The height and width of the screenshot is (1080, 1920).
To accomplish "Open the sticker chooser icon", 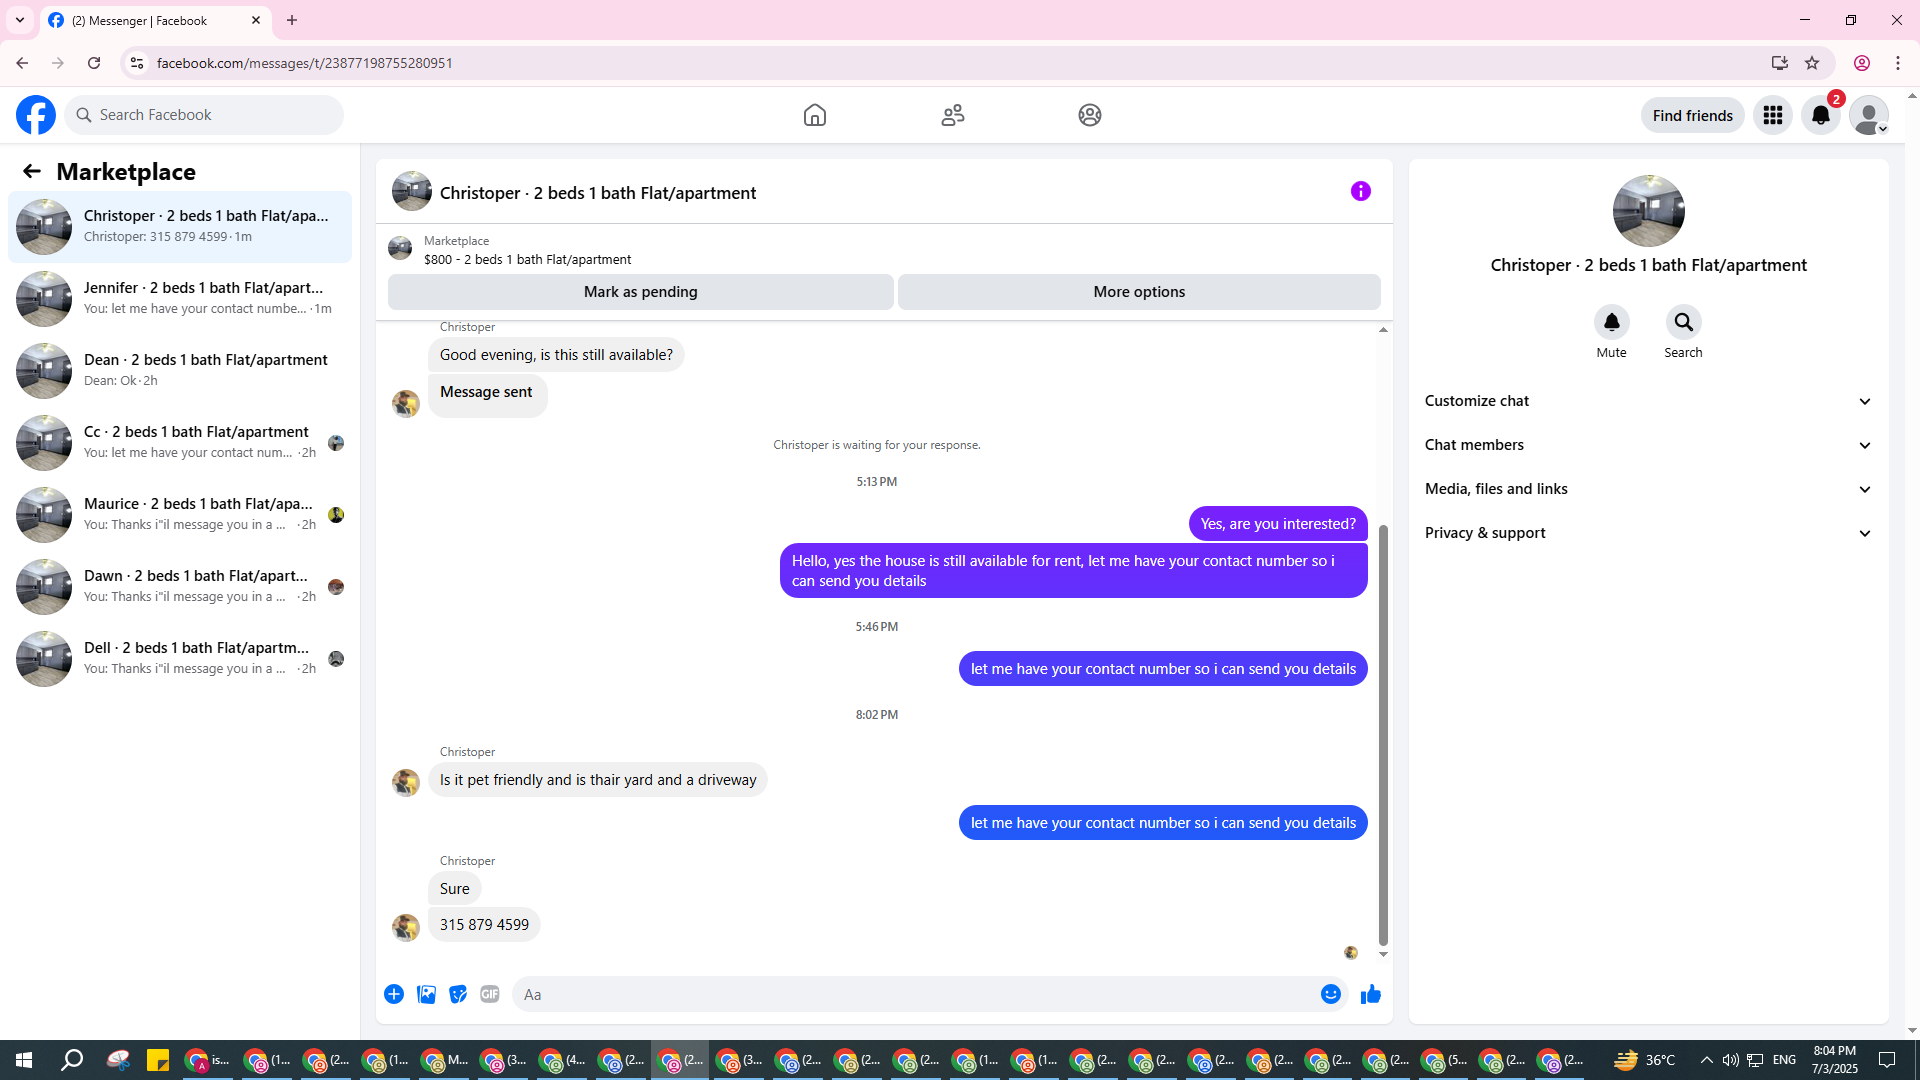I will (x=458, y=994).
